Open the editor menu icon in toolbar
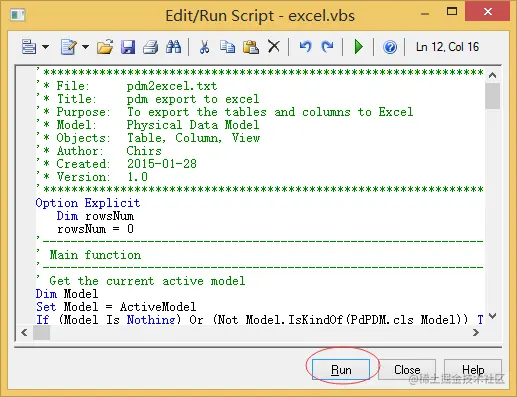517x397 pixels. 29,47
